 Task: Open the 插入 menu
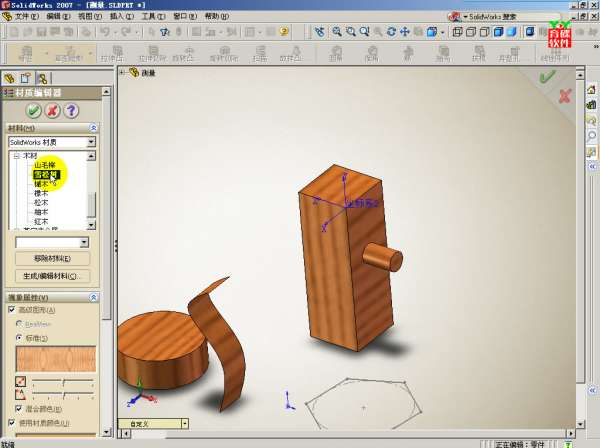[x=120, y=17]
